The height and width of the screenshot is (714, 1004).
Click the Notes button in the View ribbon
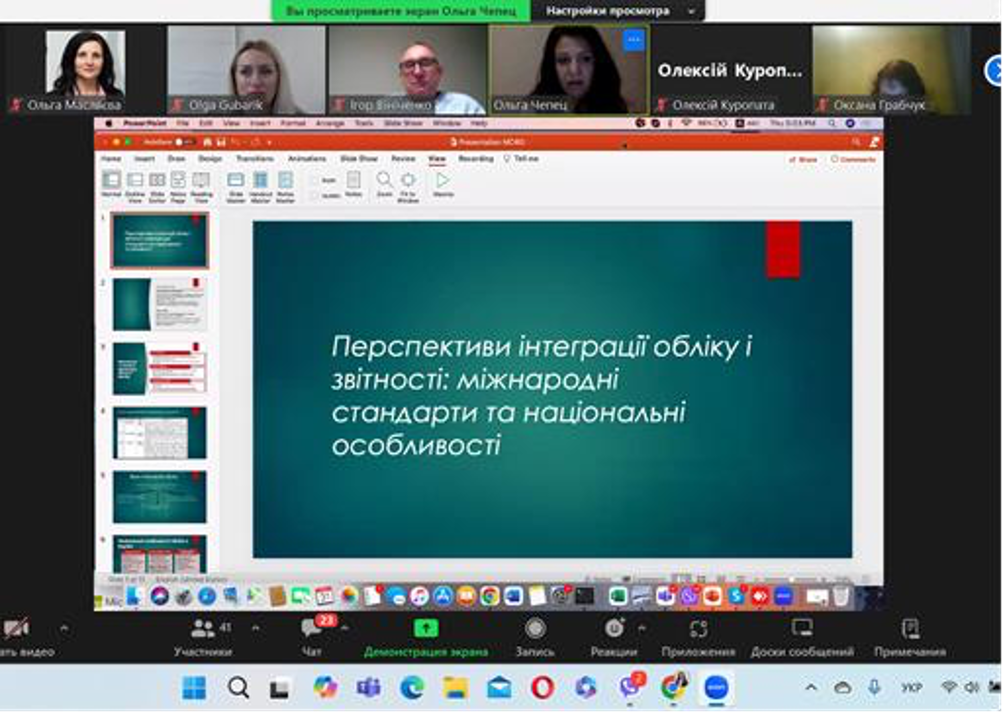pyautogui.click(x=353, y=184)
